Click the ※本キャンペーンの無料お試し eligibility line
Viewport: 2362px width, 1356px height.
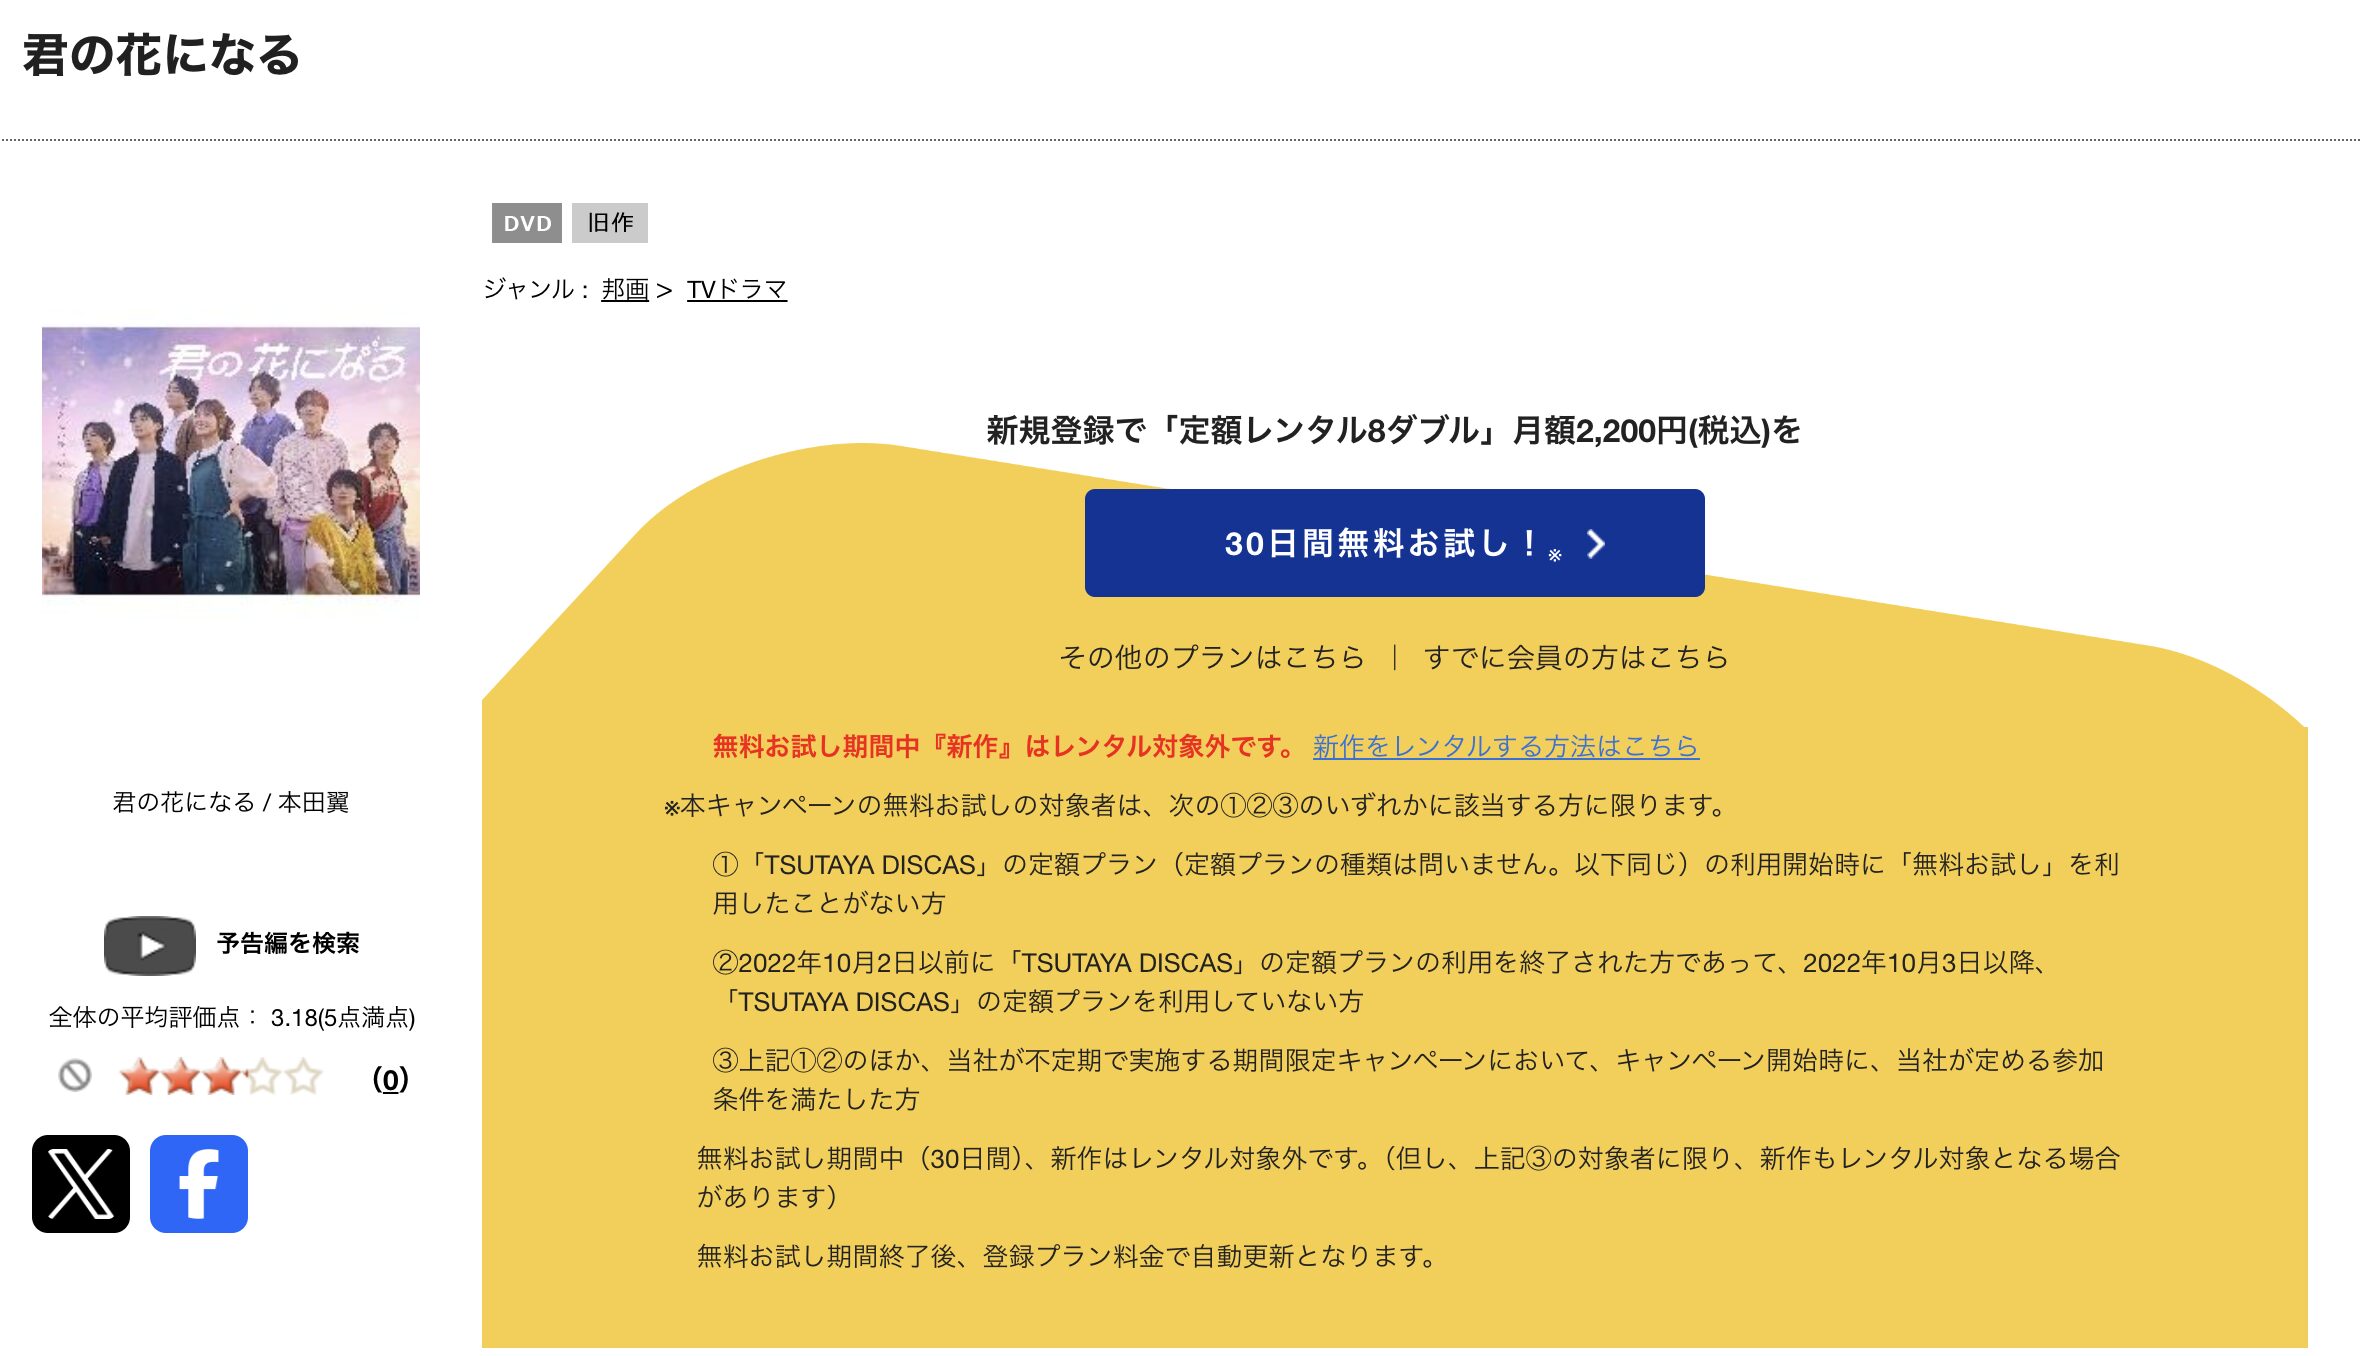pyautogui.click(x=1197, y=805)
